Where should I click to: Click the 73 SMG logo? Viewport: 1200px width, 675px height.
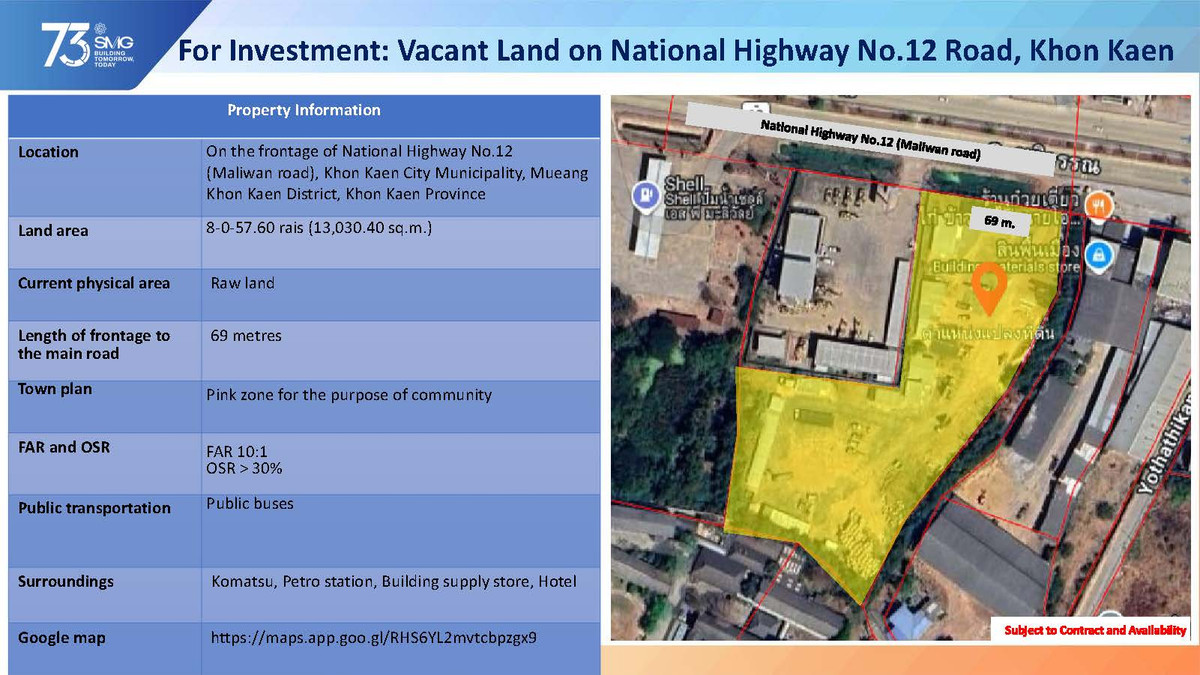88,48
